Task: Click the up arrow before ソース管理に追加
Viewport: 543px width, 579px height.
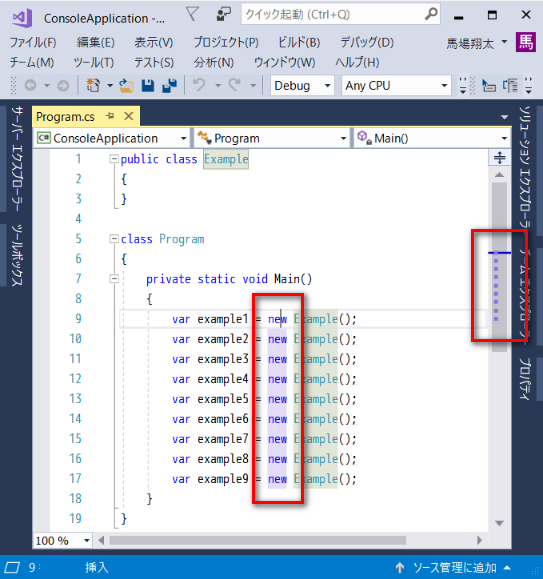Action: 400,567
